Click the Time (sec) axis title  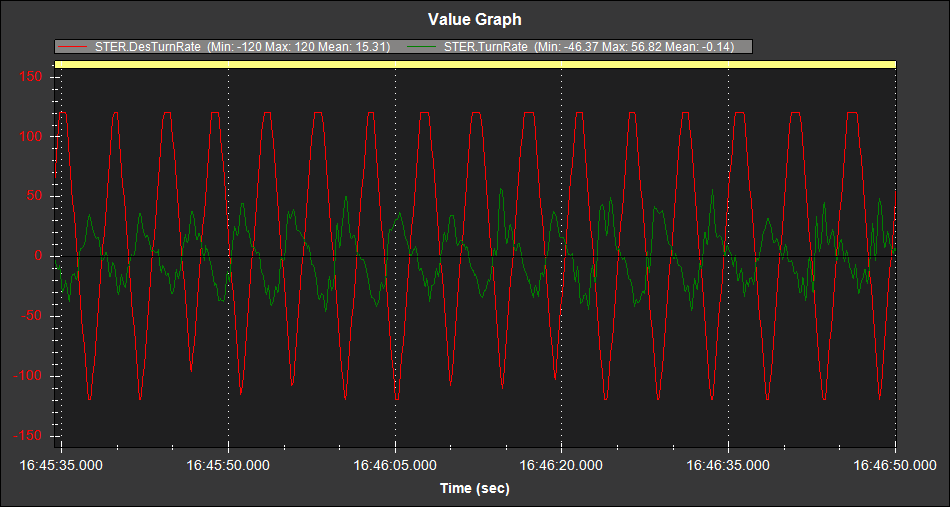[474, 488]
